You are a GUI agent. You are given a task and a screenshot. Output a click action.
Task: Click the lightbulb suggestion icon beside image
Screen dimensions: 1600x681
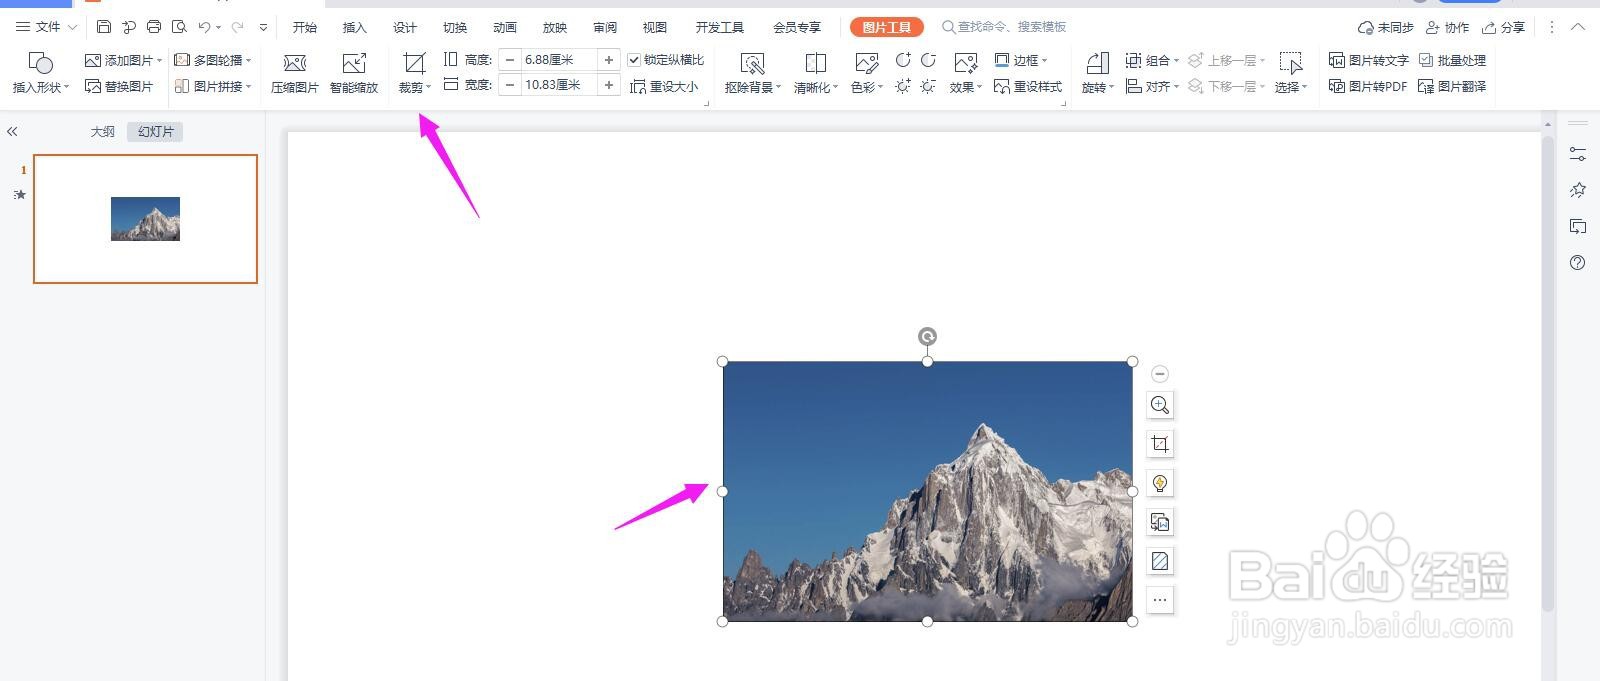1160,483
